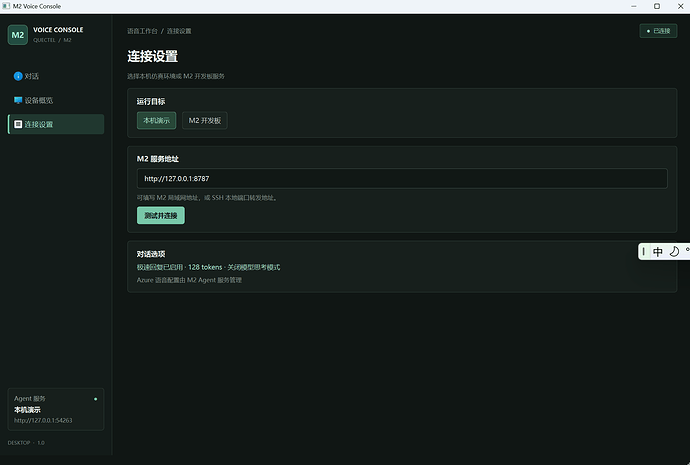Click the app icon in the title bar
Viewport: 690px width, 465px height.
point(6,6)
